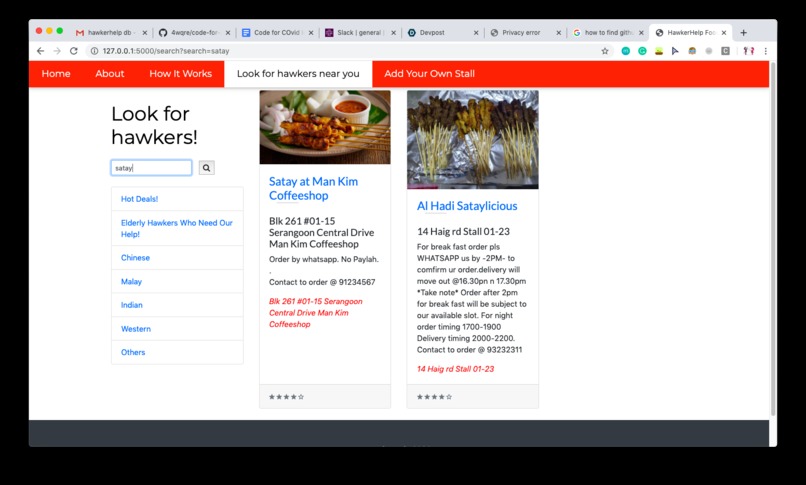Open Al Hadi Sataylicious title link

[x=467, y=206]
